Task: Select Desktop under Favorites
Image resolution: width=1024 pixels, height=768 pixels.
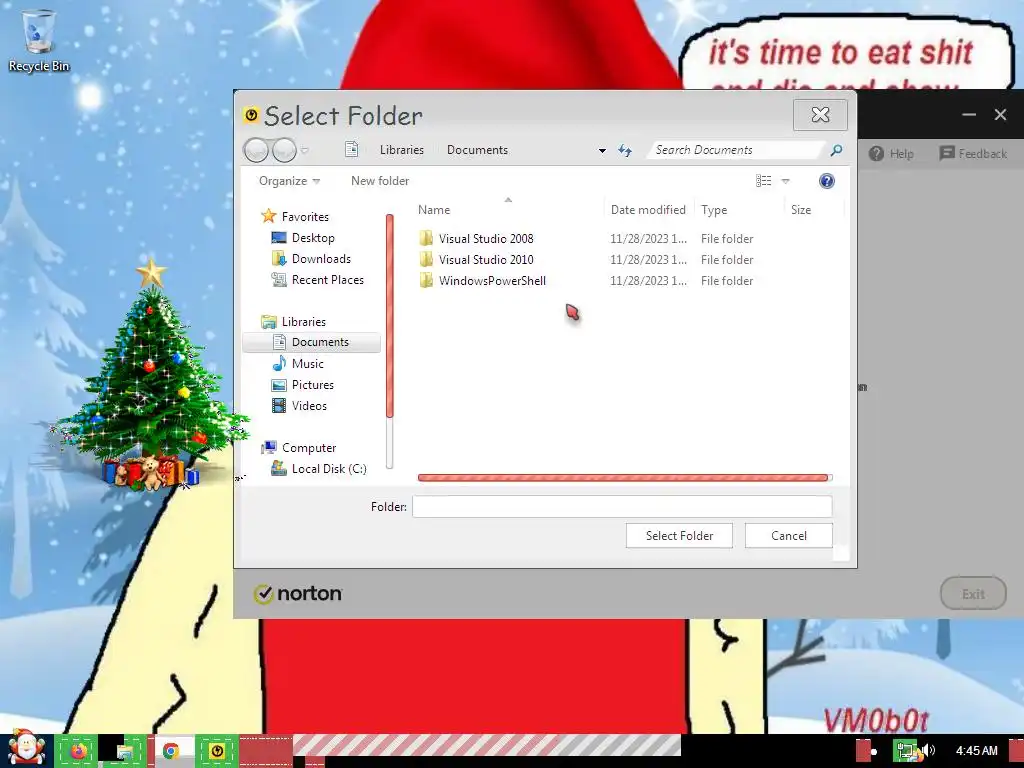Action: click(x=303, y=238)
